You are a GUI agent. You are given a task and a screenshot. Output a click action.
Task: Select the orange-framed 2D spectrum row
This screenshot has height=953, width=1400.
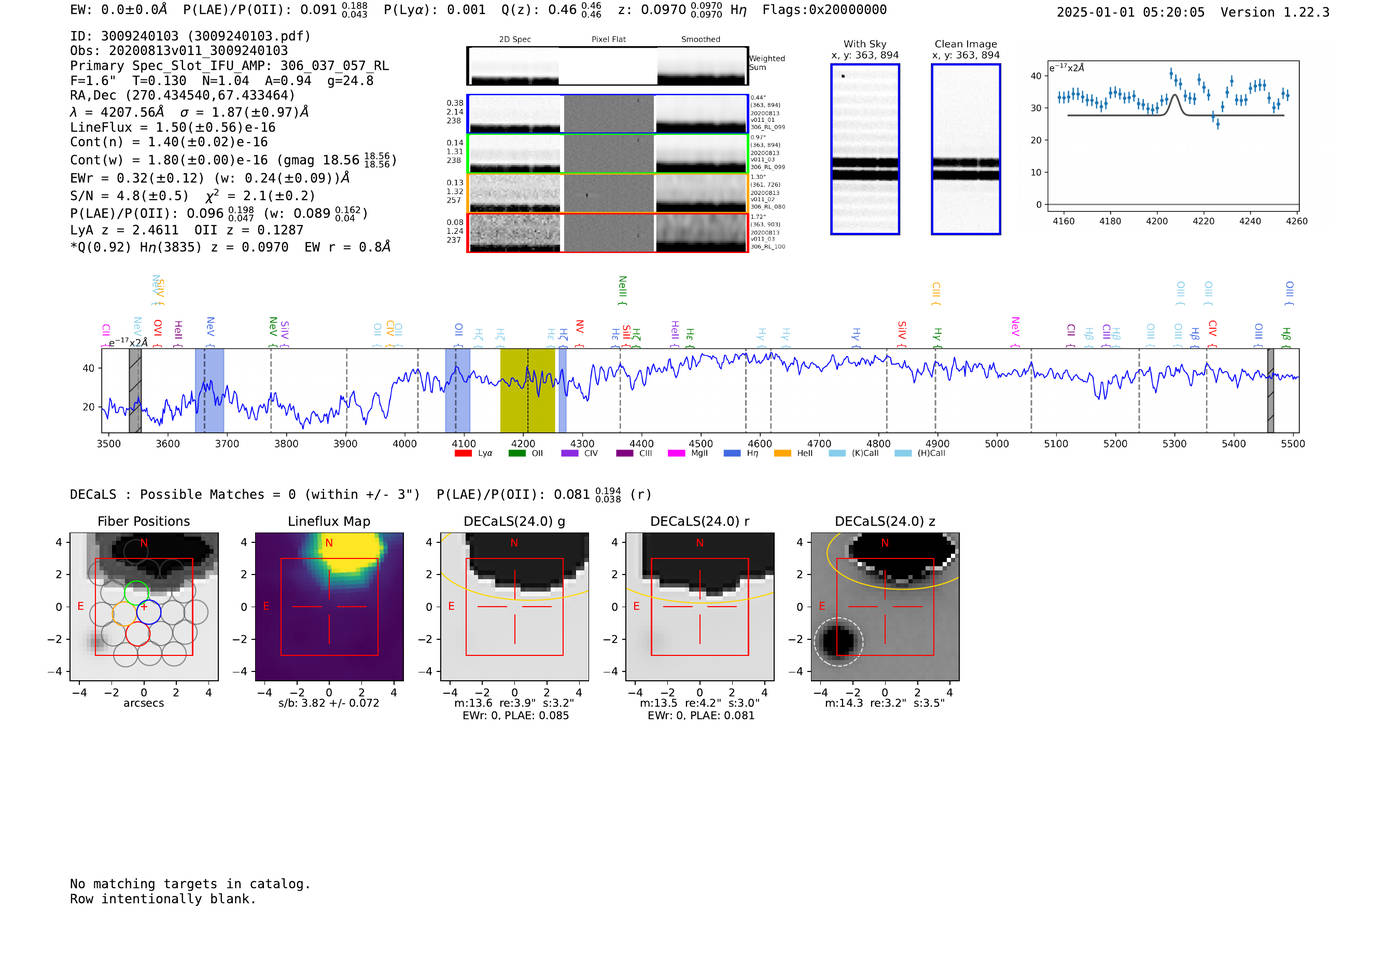607,193
